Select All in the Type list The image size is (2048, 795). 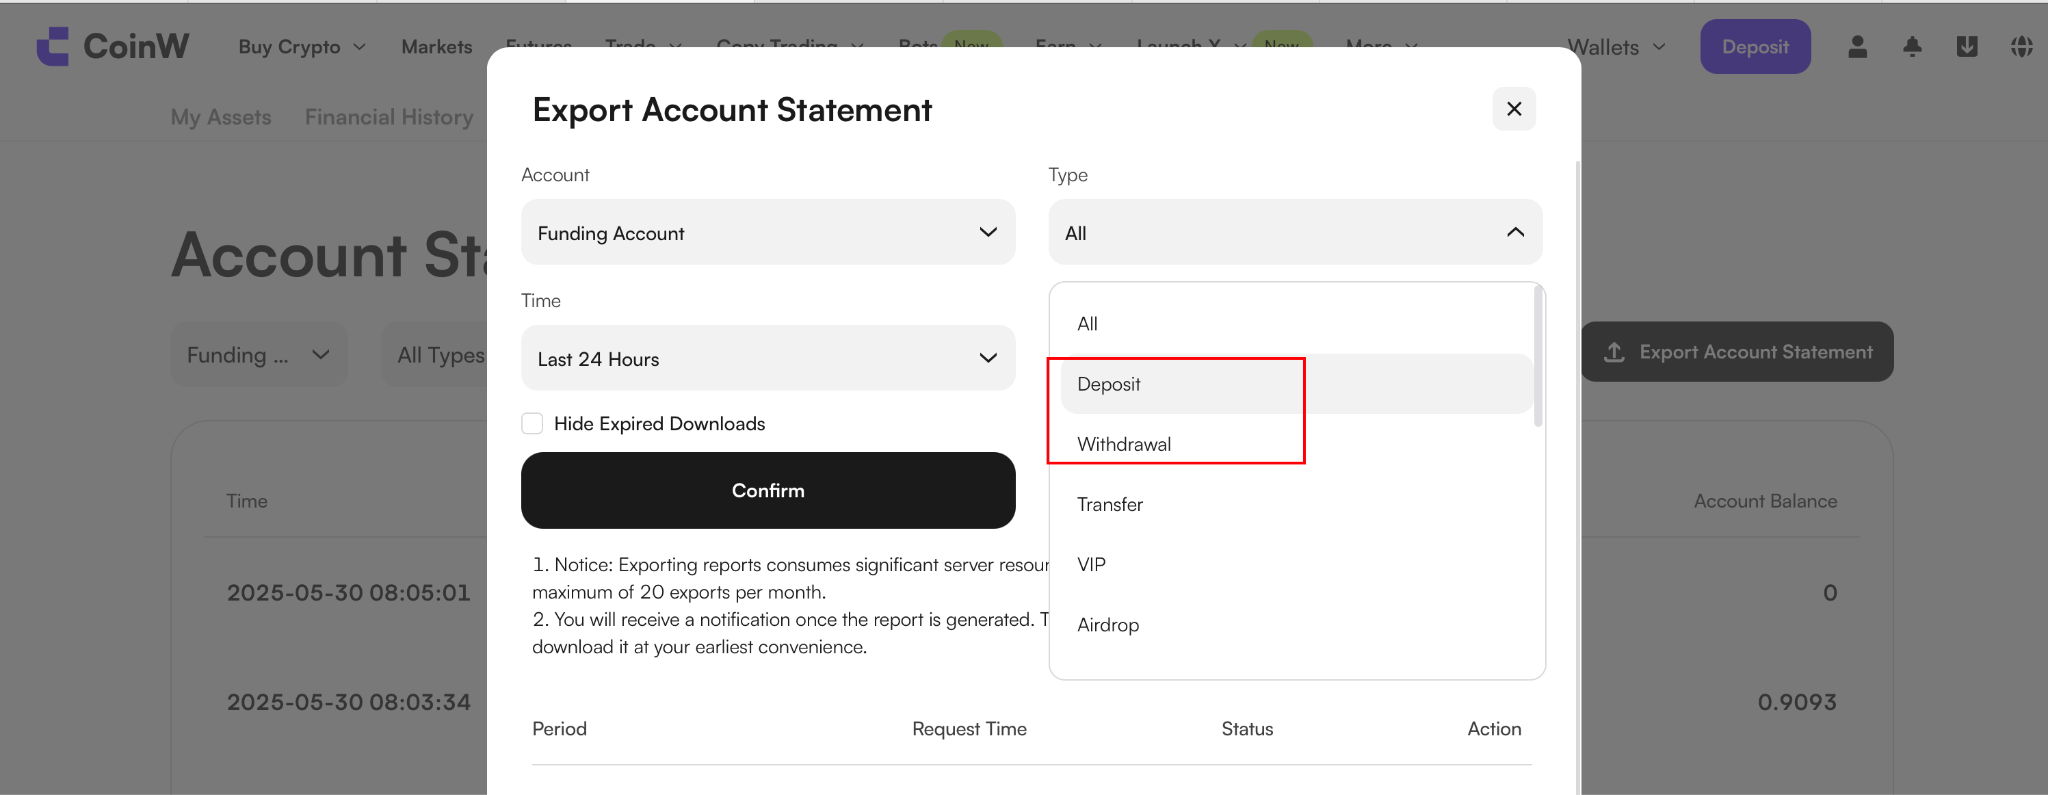click(x=1295, y=324)
